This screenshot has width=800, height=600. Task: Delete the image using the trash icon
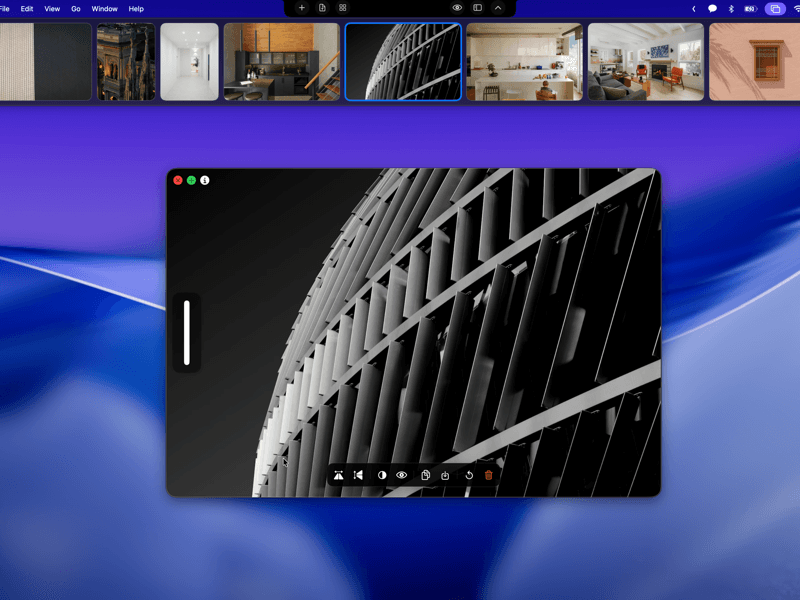pyautogui.click(x=489, y=475)
